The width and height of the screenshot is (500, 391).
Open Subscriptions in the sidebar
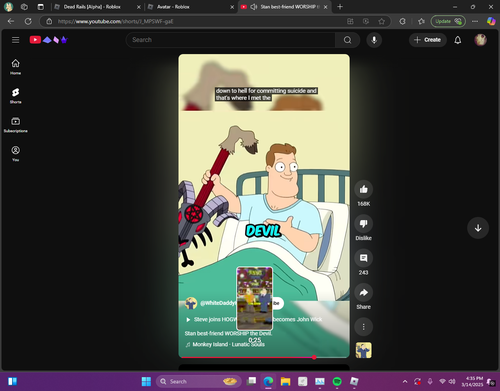15,125
